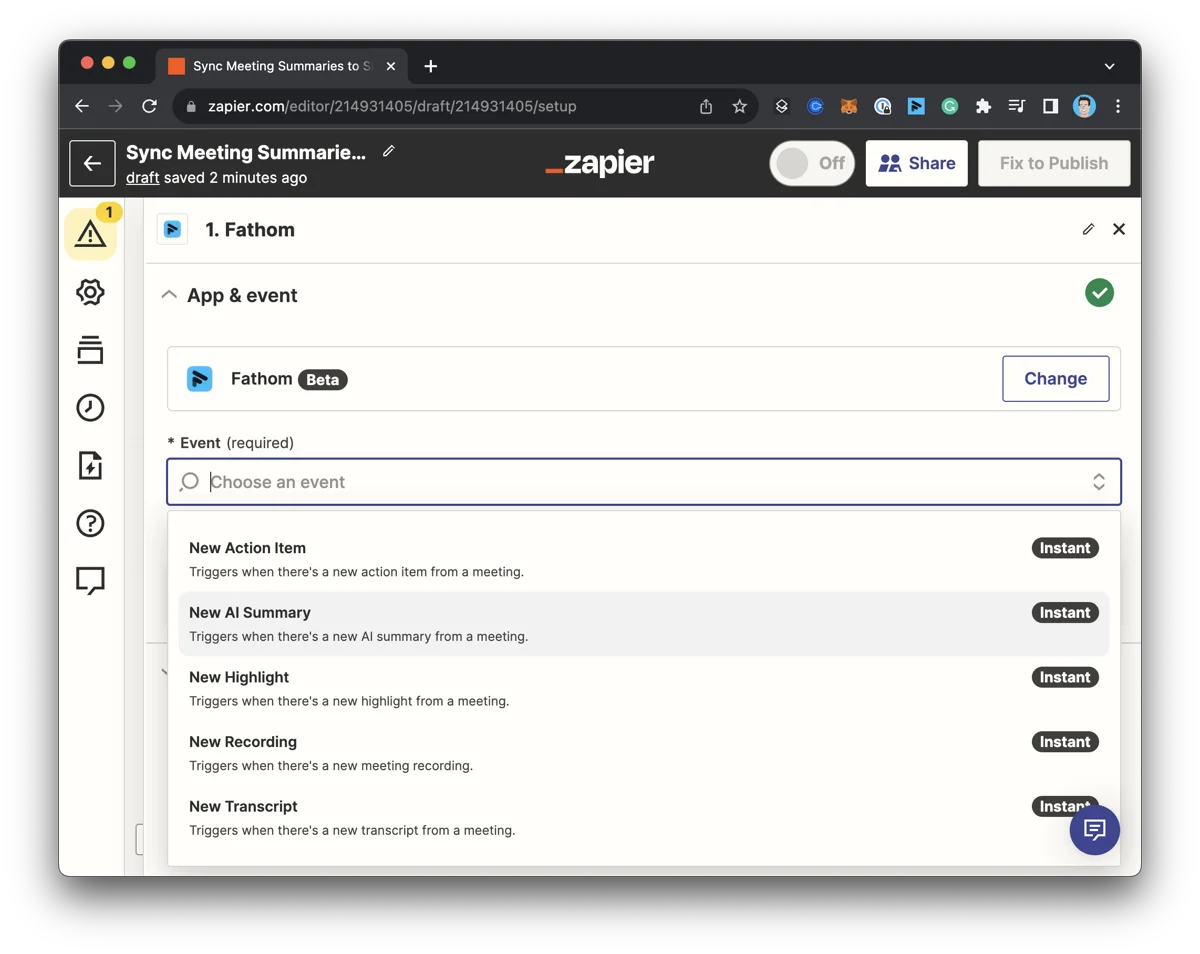1200x954 pixels.
Task: Toggle the Zap Off switch on
Action: click(811, 163)
